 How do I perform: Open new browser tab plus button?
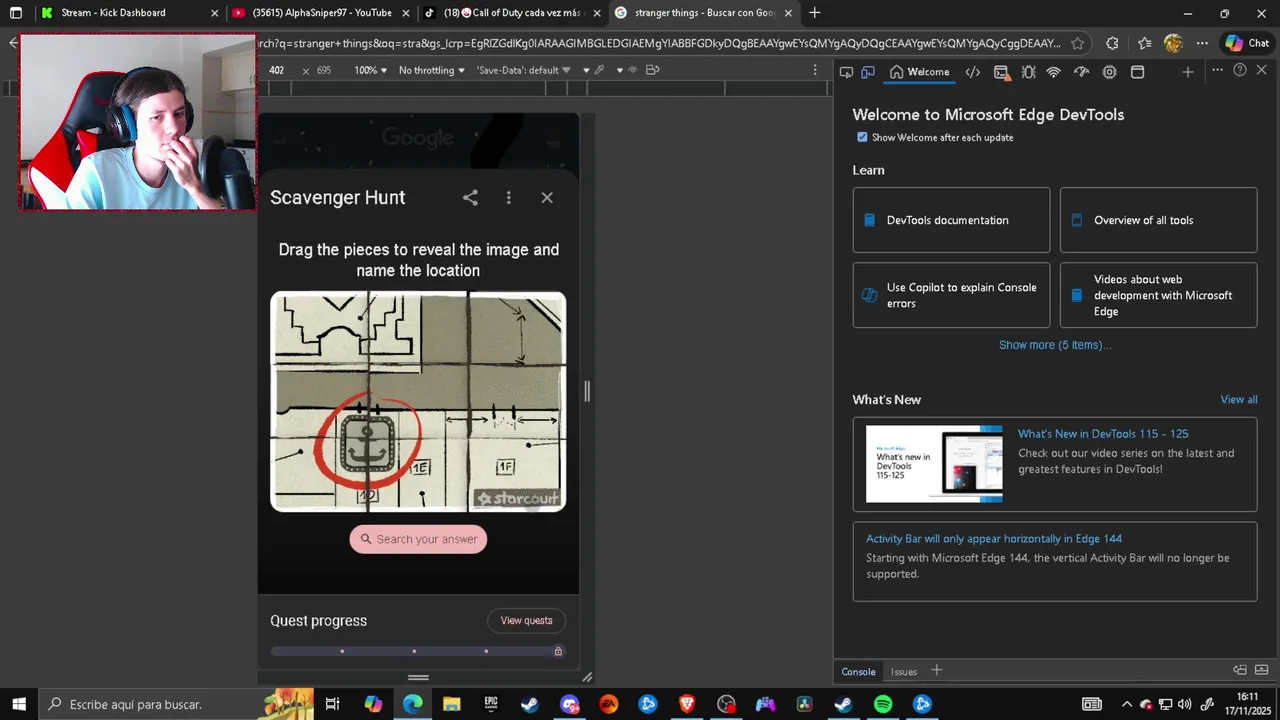pos(814,13)
